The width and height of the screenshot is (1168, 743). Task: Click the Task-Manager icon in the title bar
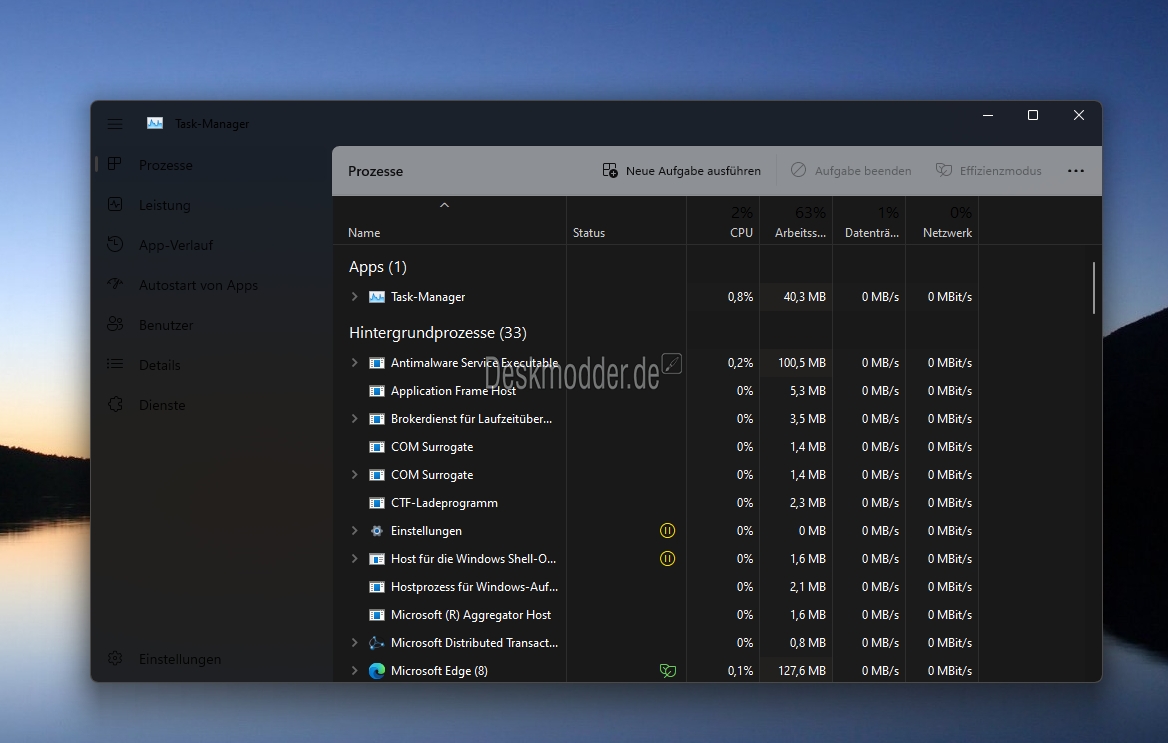[155, 124]
